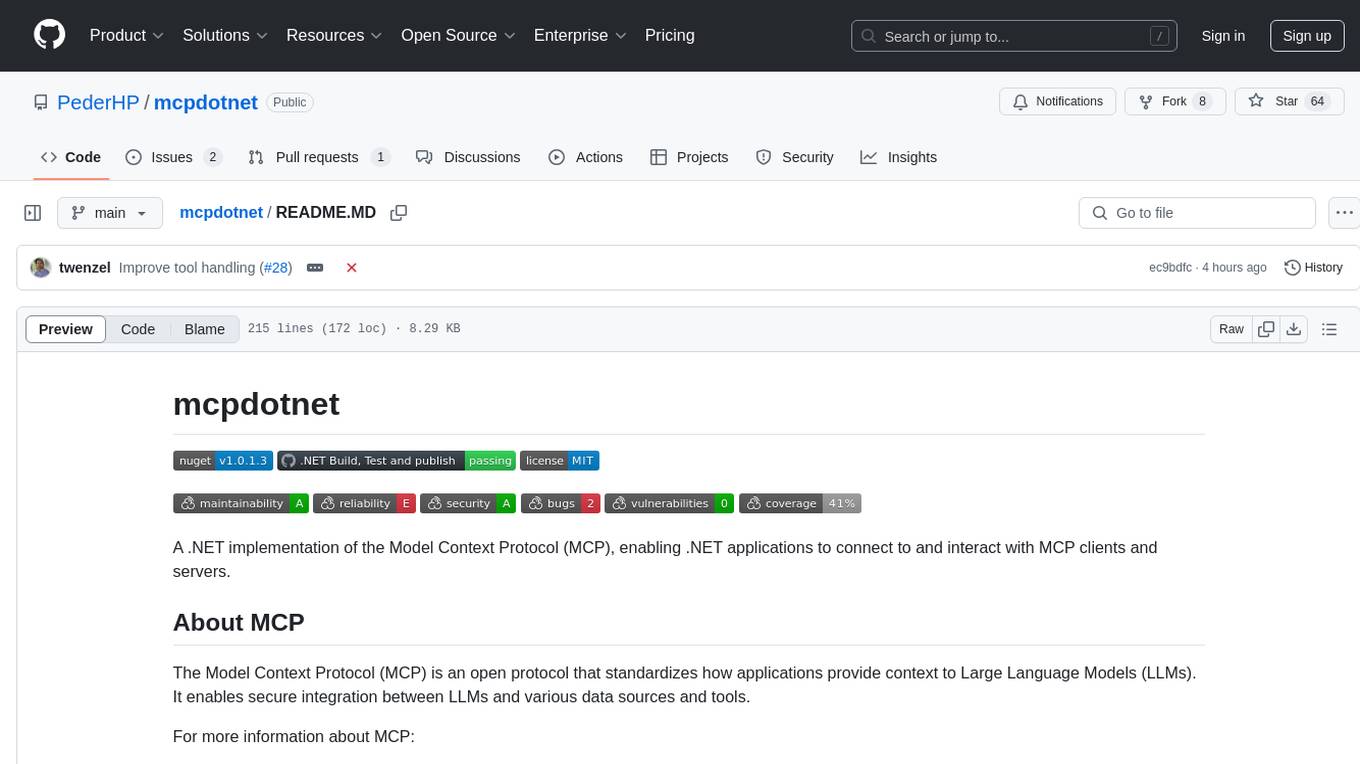Viewport: 1360px width, 764px height.
Task: Focus the Go to file input
Action: (x=1197, y=213)
